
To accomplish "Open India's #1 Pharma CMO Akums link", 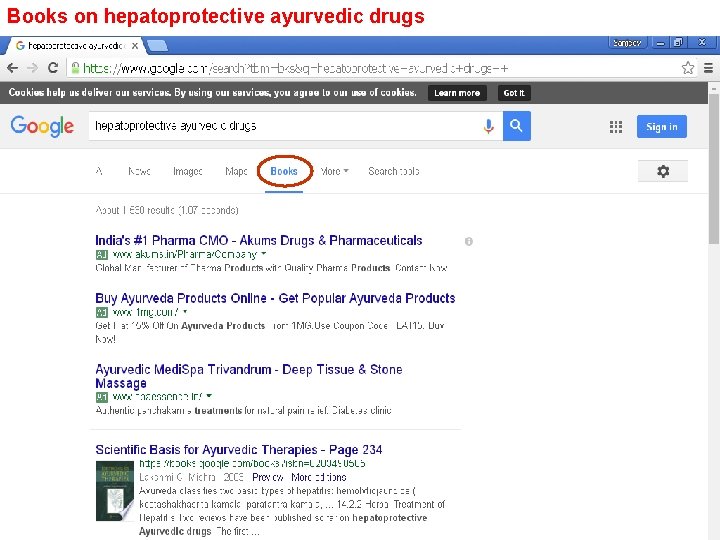I will (x=259, y=240).
